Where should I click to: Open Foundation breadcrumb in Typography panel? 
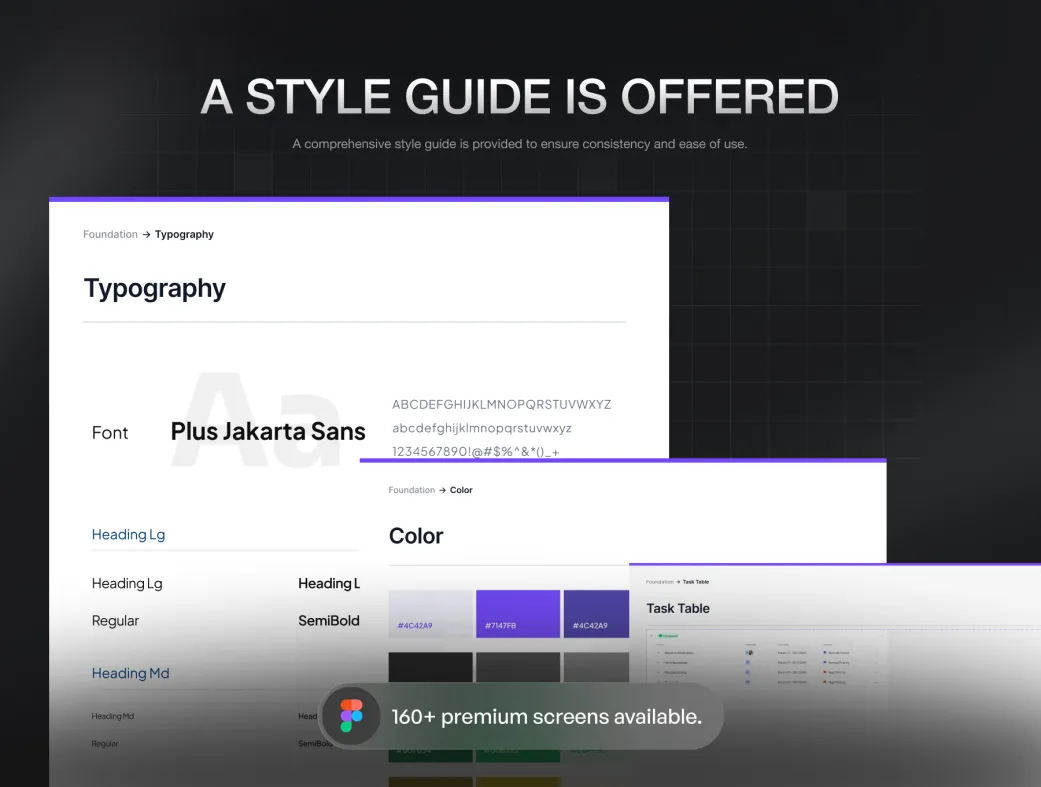coord(110,235)
